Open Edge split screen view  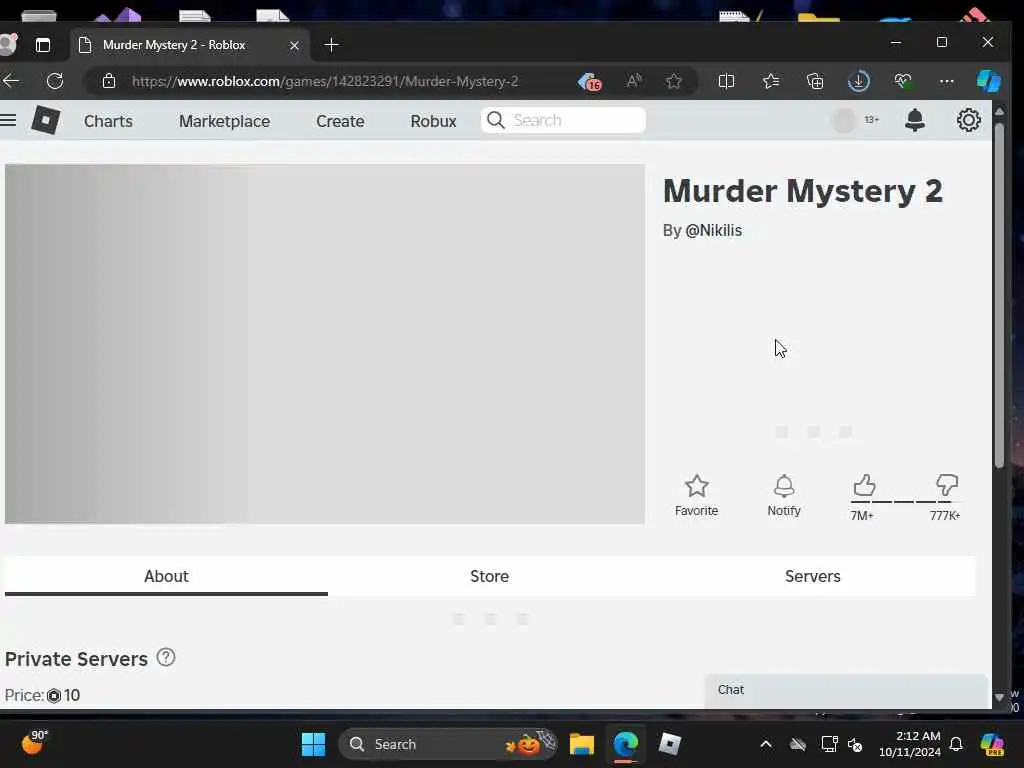[x=726, y=81]
